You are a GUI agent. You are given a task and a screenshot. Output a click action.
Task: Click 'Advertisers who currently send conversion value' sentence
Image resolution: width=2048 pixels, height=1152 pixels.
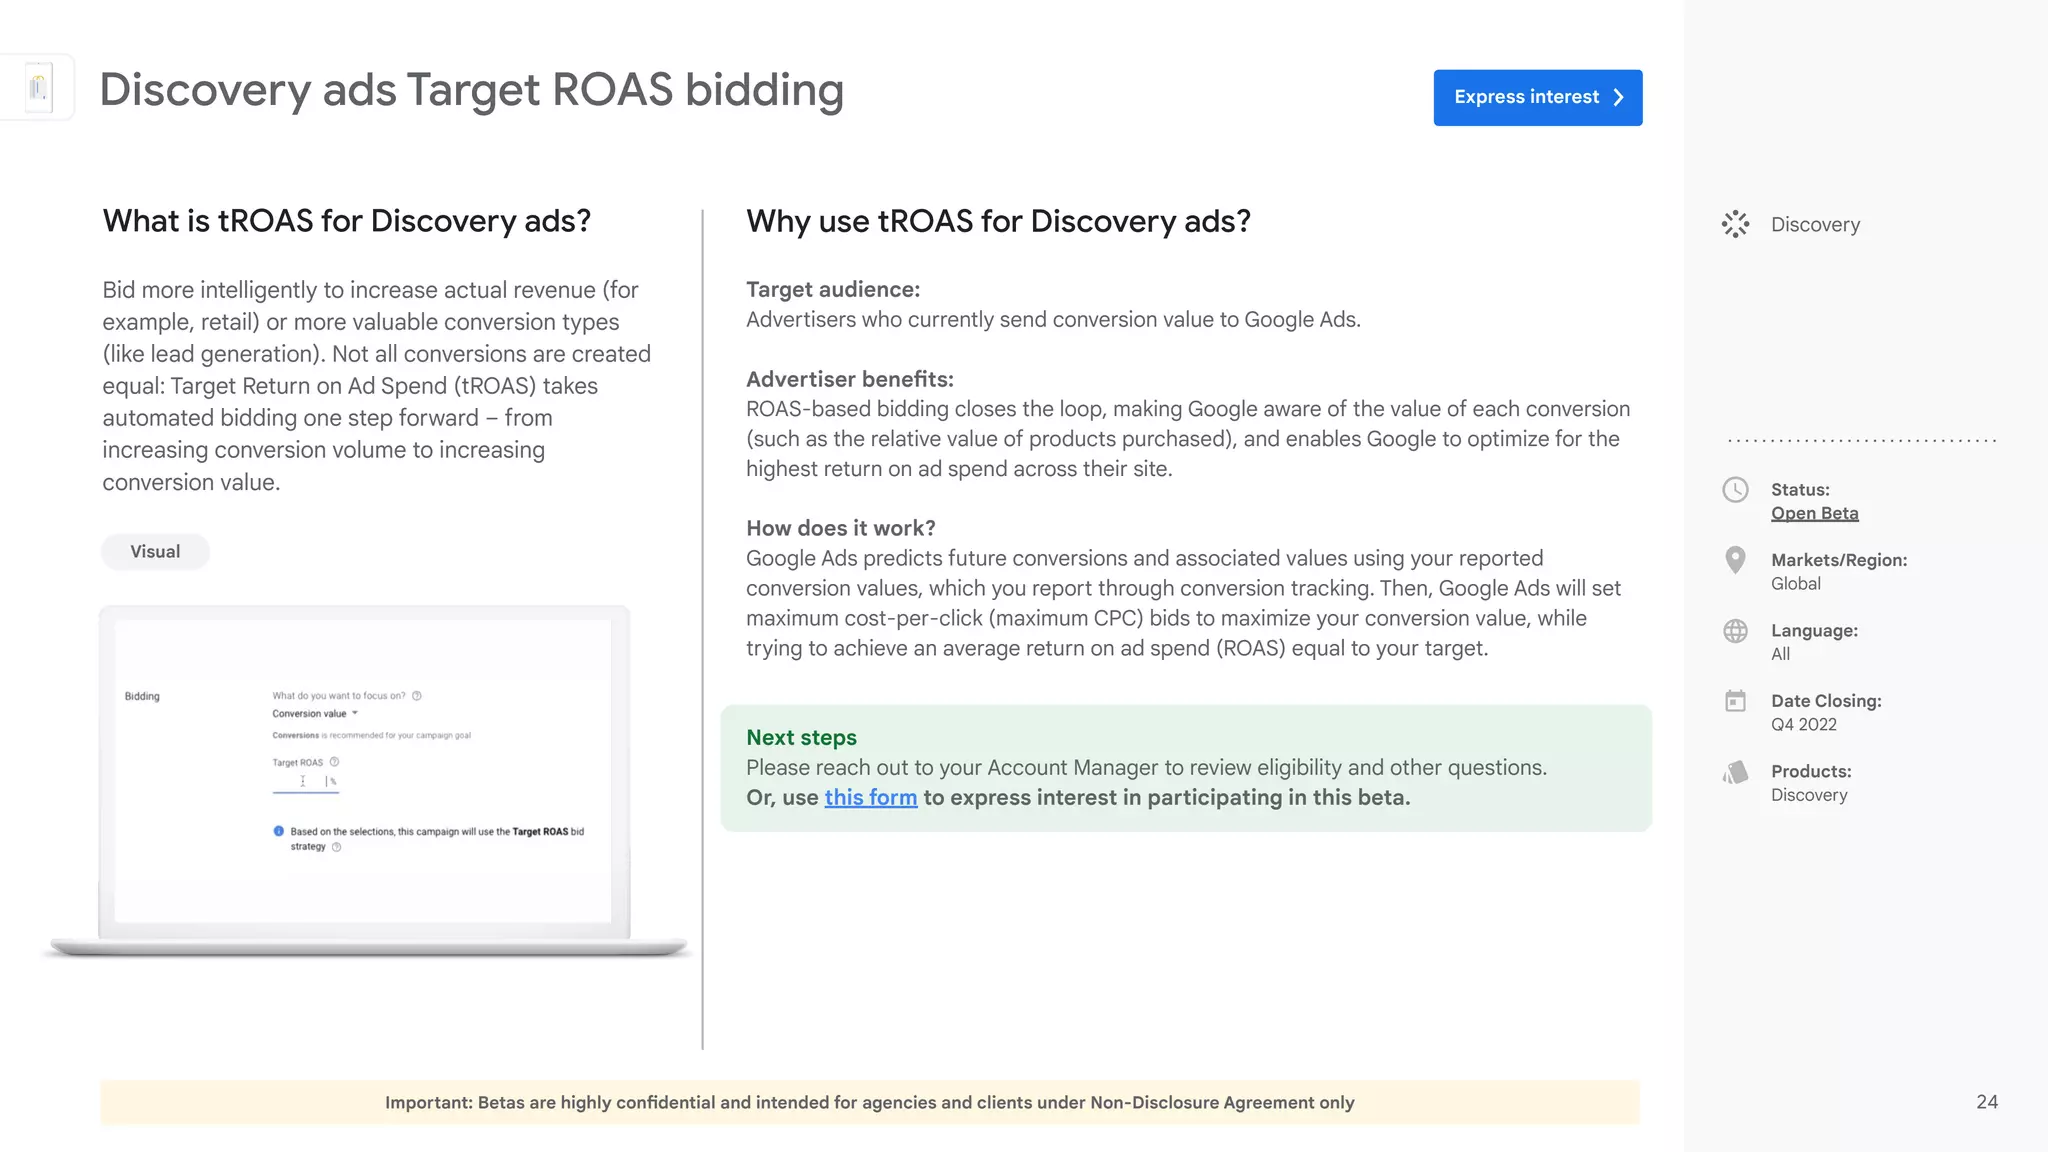(x=1053, y=319)
